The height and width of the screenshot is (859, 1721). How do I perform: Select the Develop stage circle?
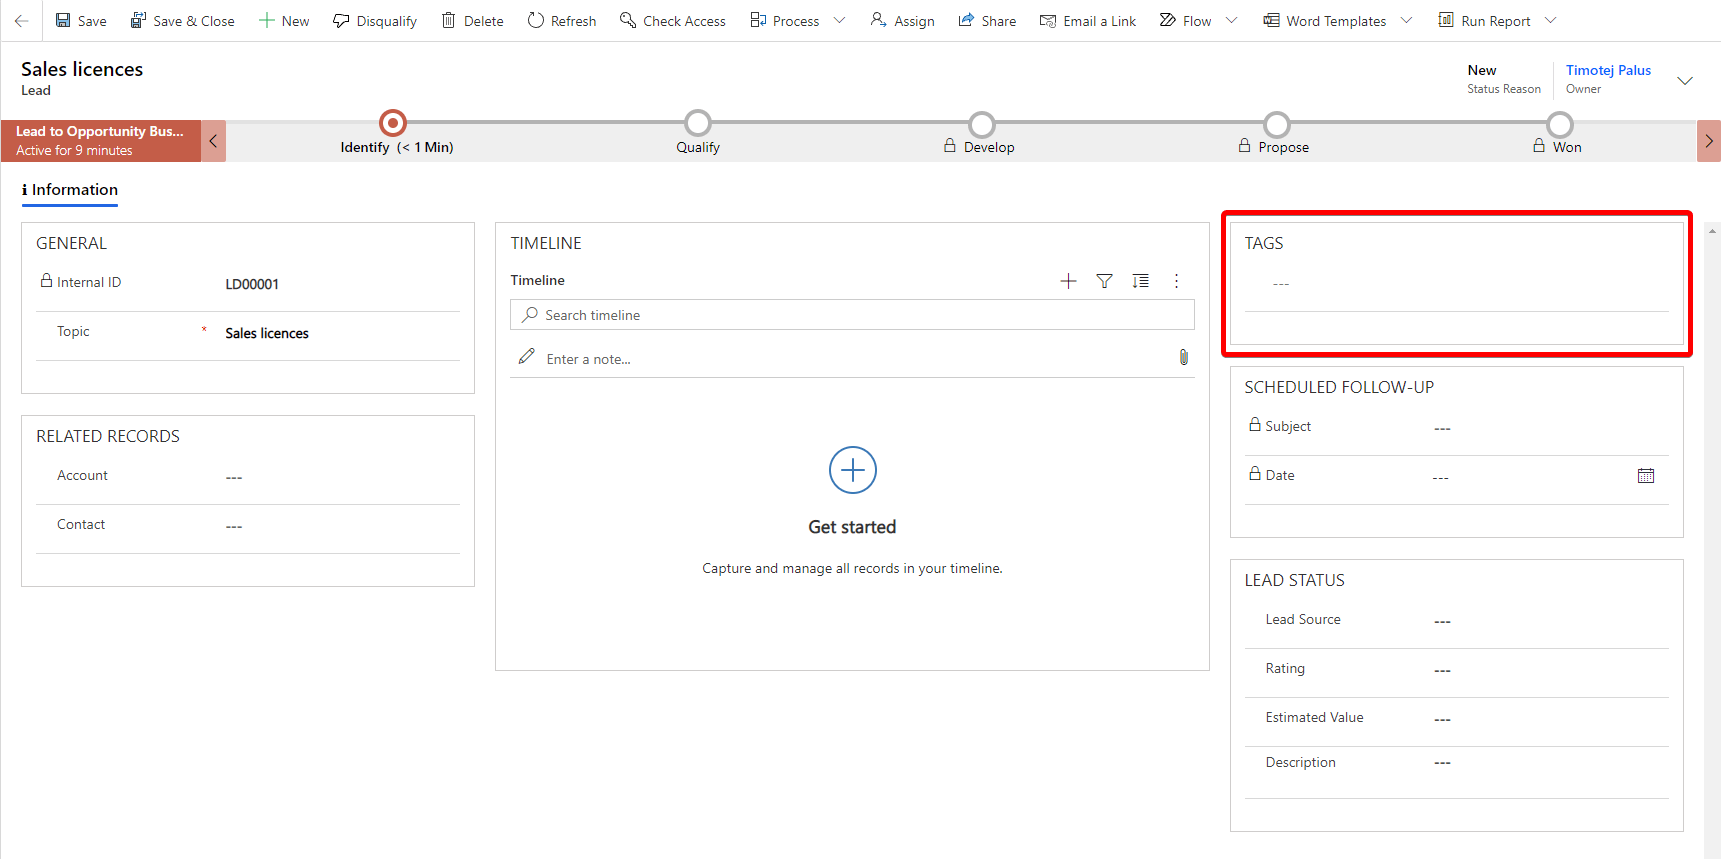982,124
